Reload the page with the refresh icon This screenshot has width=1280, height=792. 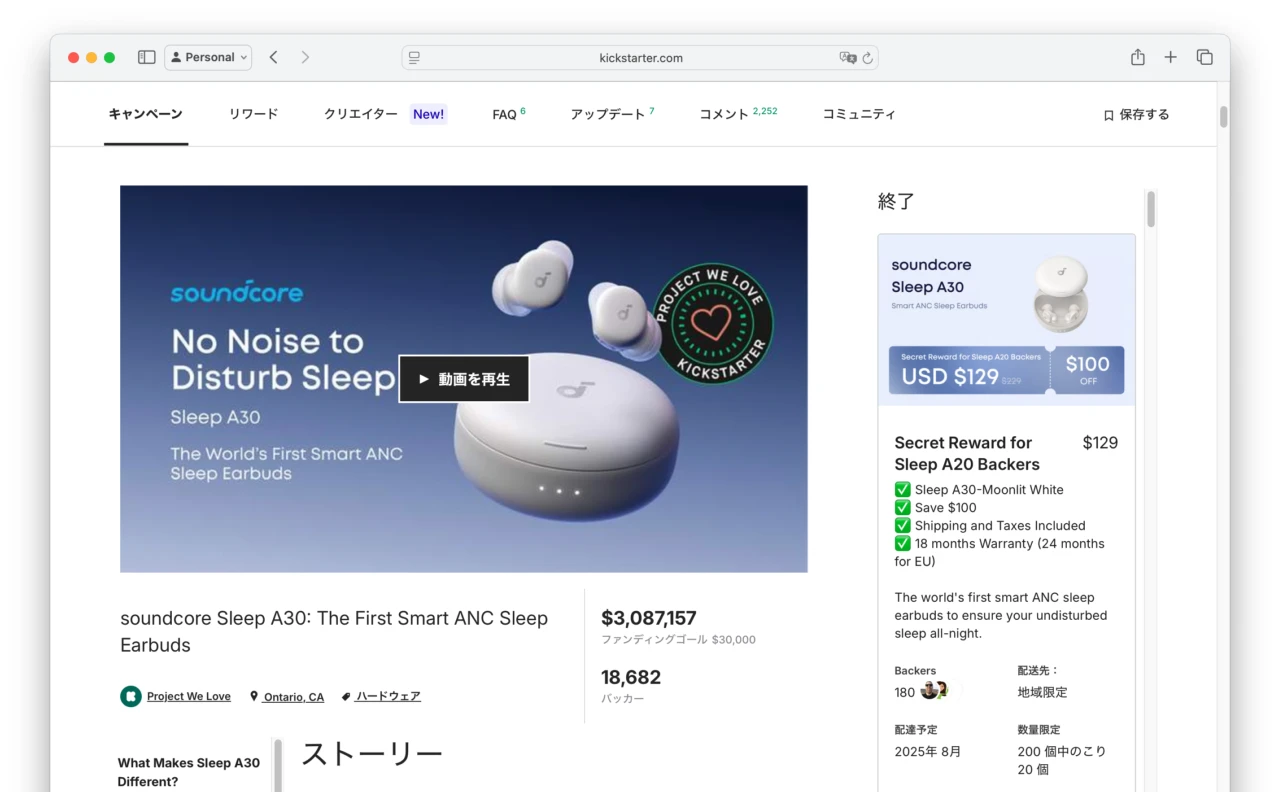point(866,58)
